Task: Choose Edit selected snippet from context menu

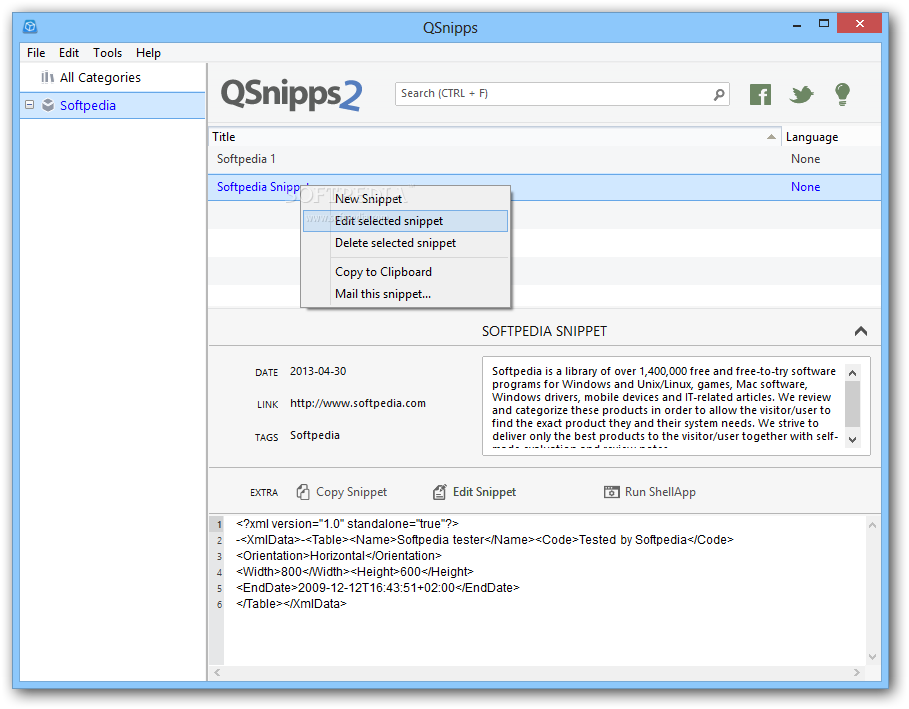Action: click(405, 221)
